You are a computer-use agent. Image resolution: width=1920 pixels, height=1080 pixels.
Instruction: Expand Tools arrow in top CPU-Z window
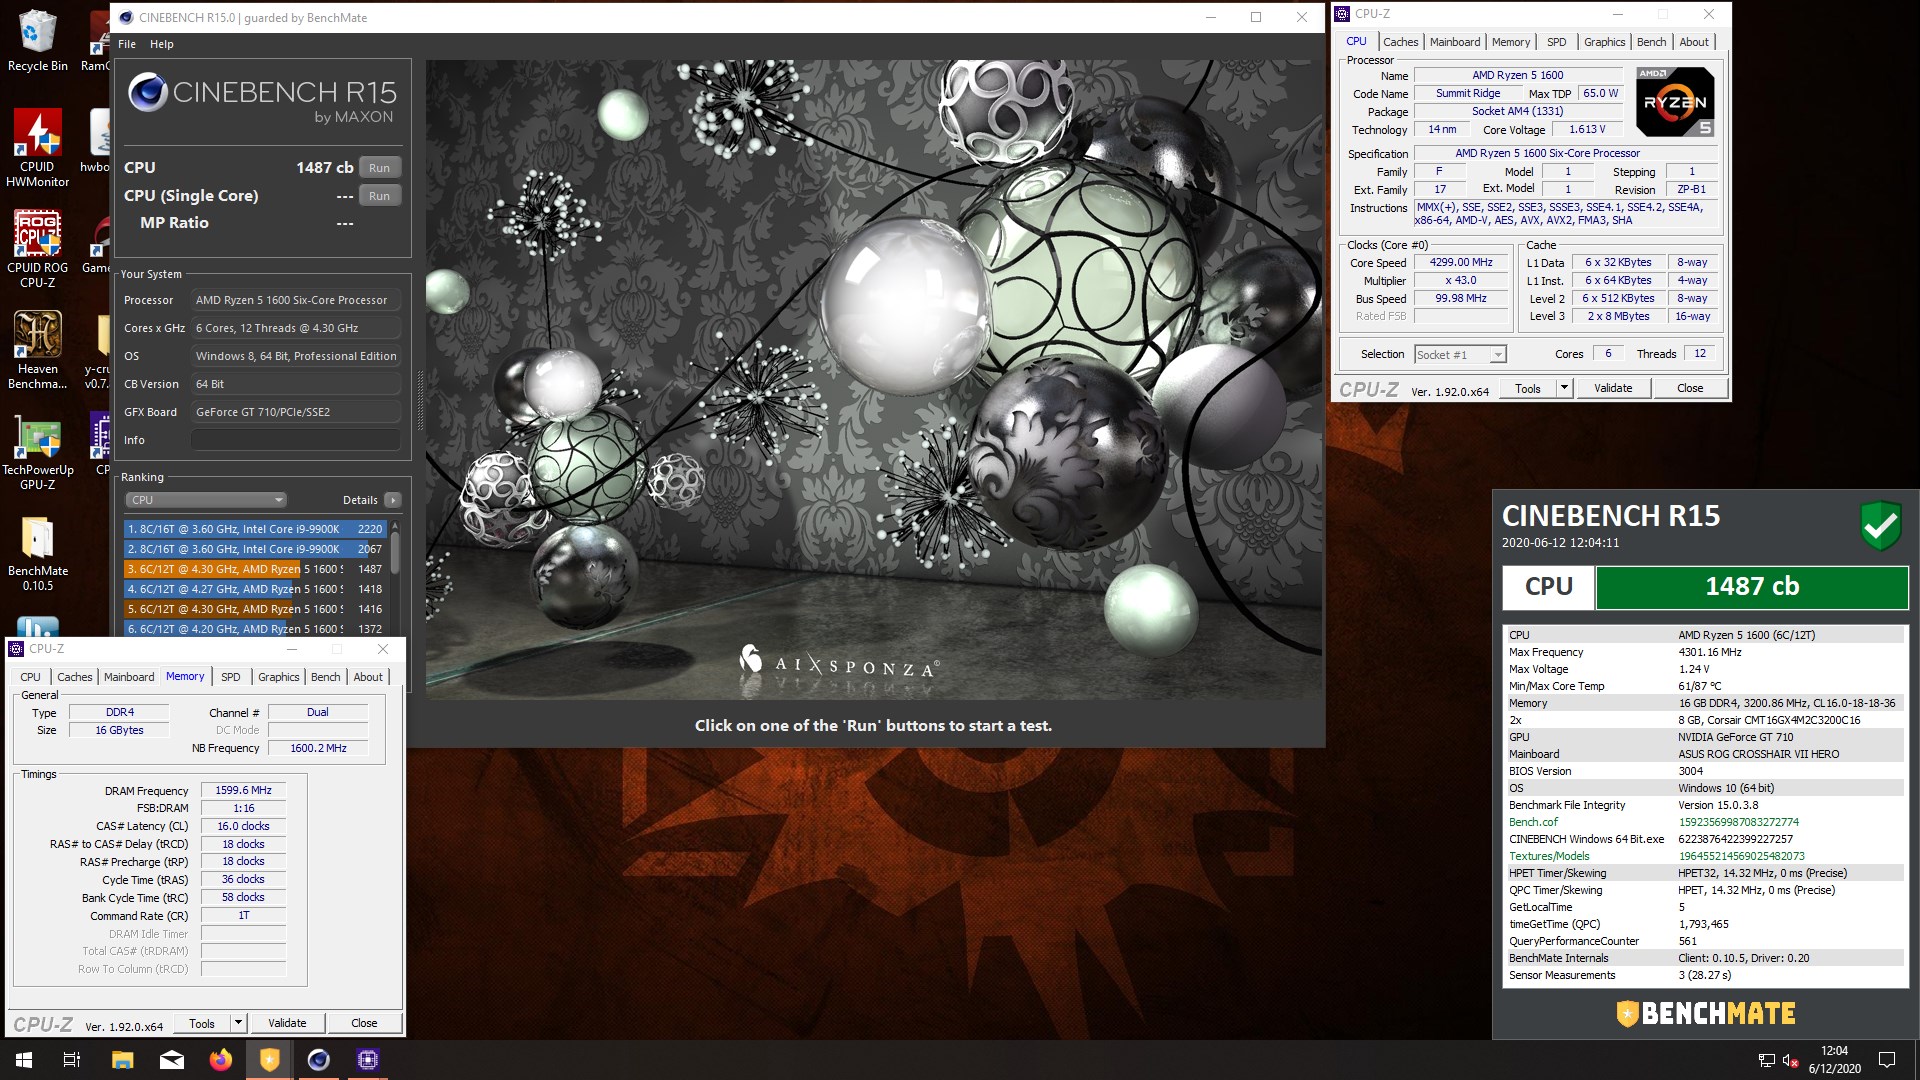(1564, 388)
